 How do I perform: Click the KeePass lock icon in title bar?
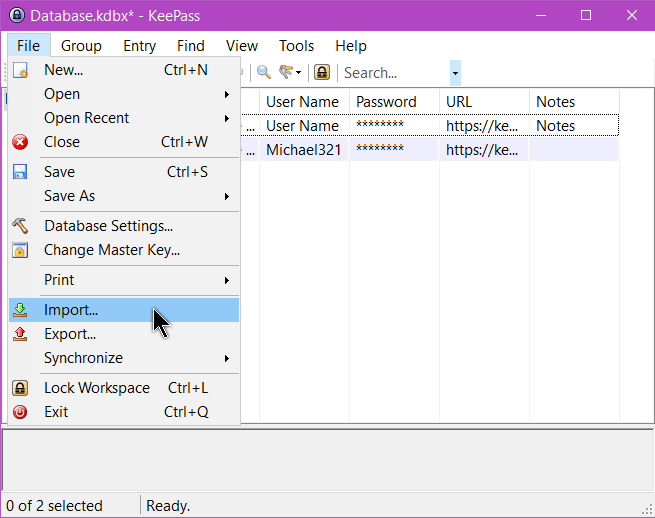pyautogui.click(x=17, y=15)
